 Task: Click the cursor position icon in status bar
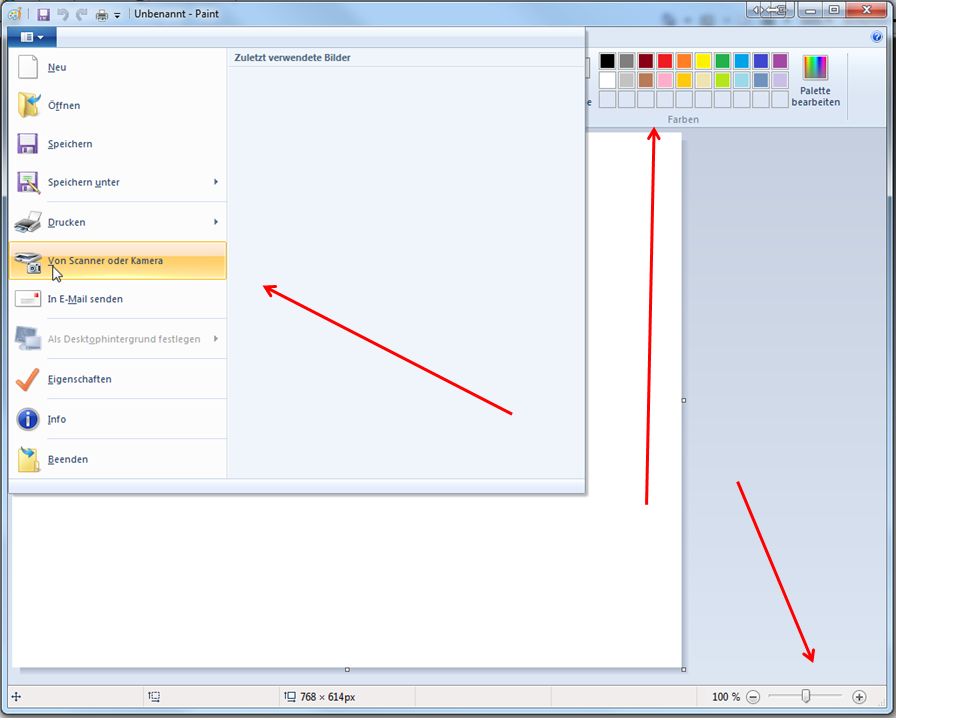coord(17,697)
